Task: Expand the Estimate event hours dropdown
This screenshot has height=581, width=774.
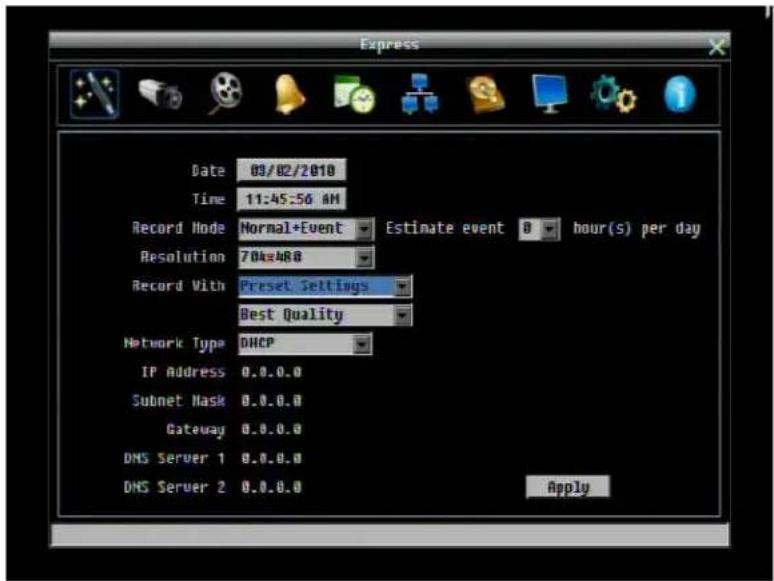Action: click(x=549, y=229)
